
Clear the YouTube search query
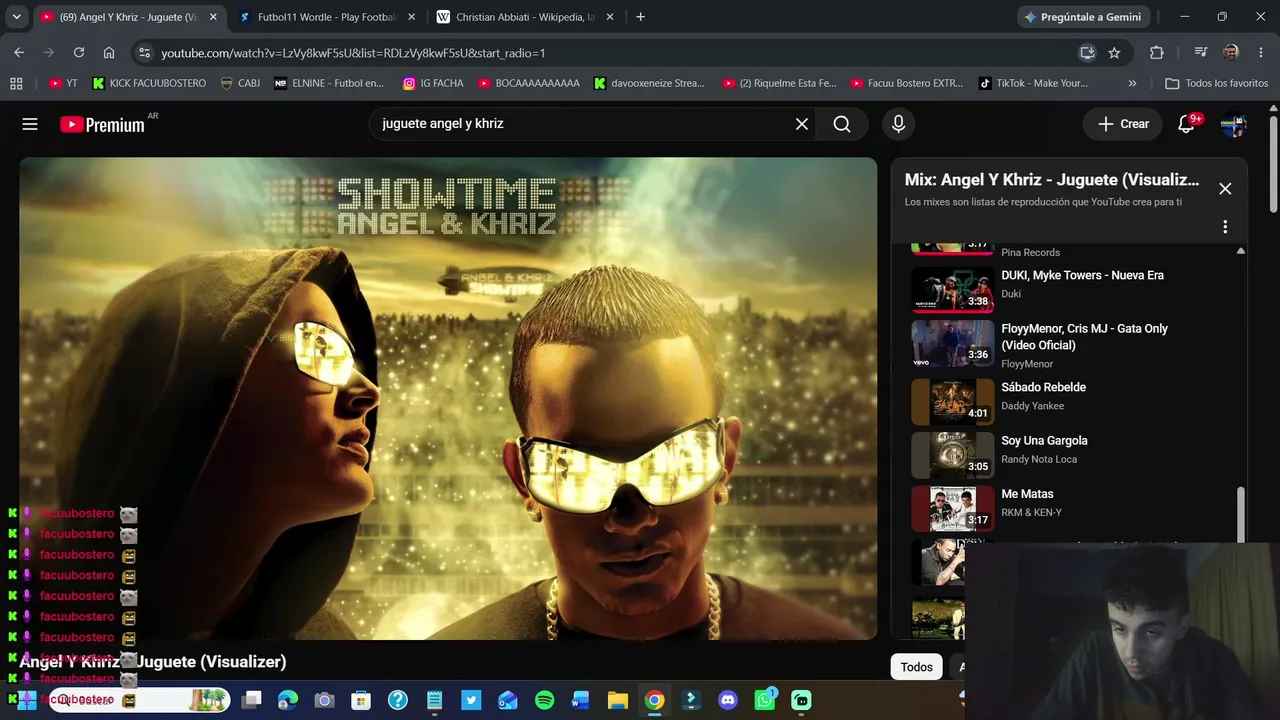point(801,124)
